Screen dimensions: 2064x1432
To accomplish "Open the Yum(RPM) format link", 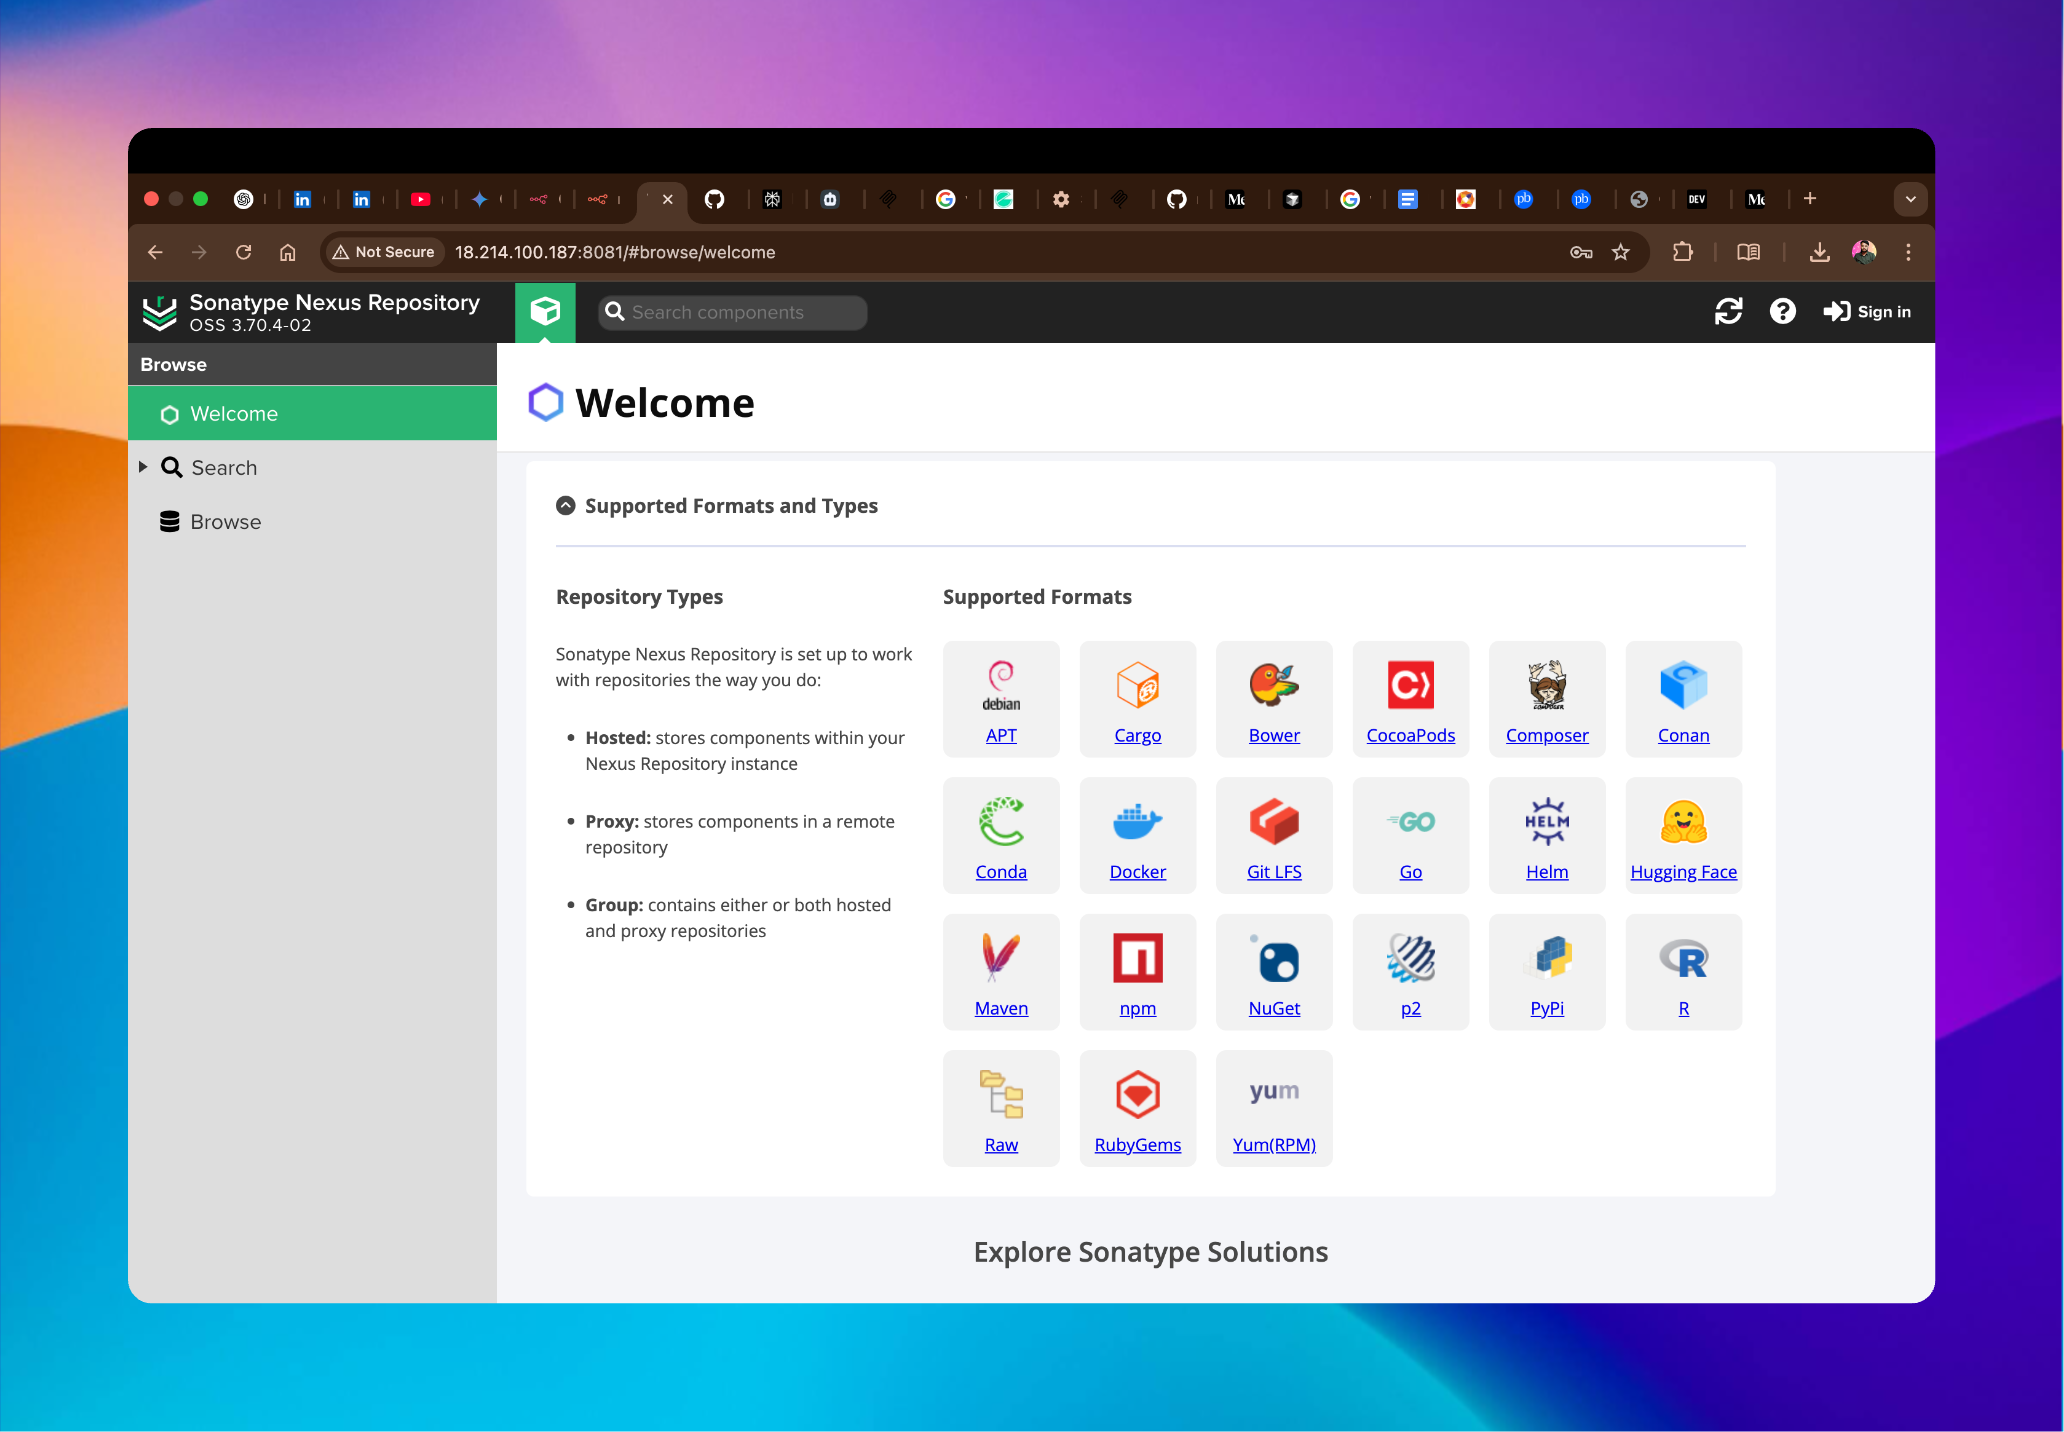I will [1274, 1145].
